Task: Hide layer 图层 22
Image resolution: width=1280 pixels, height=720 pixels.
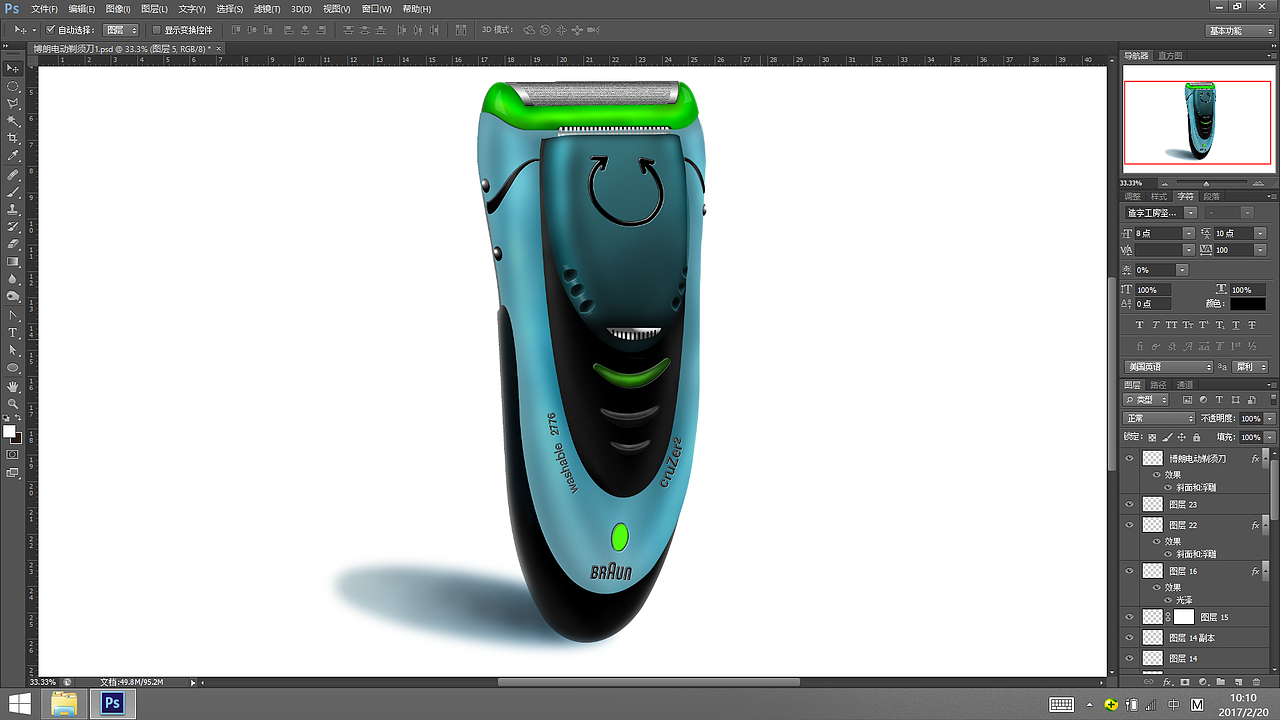Action: point(1130,525)
